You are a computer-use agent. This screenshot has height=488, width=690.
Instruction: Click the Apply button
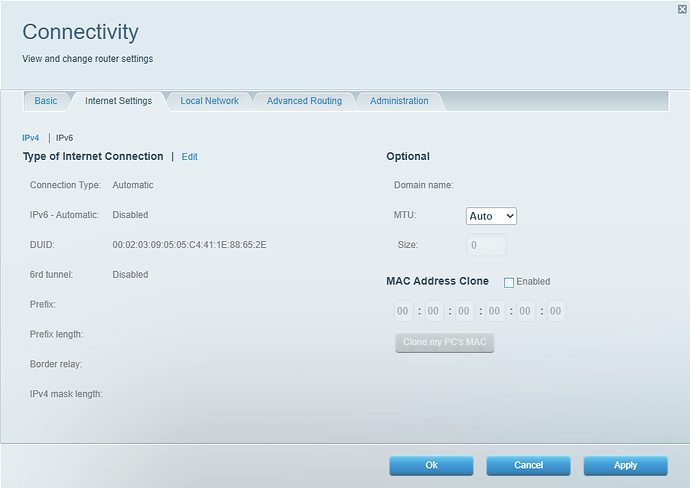[625, 466]
